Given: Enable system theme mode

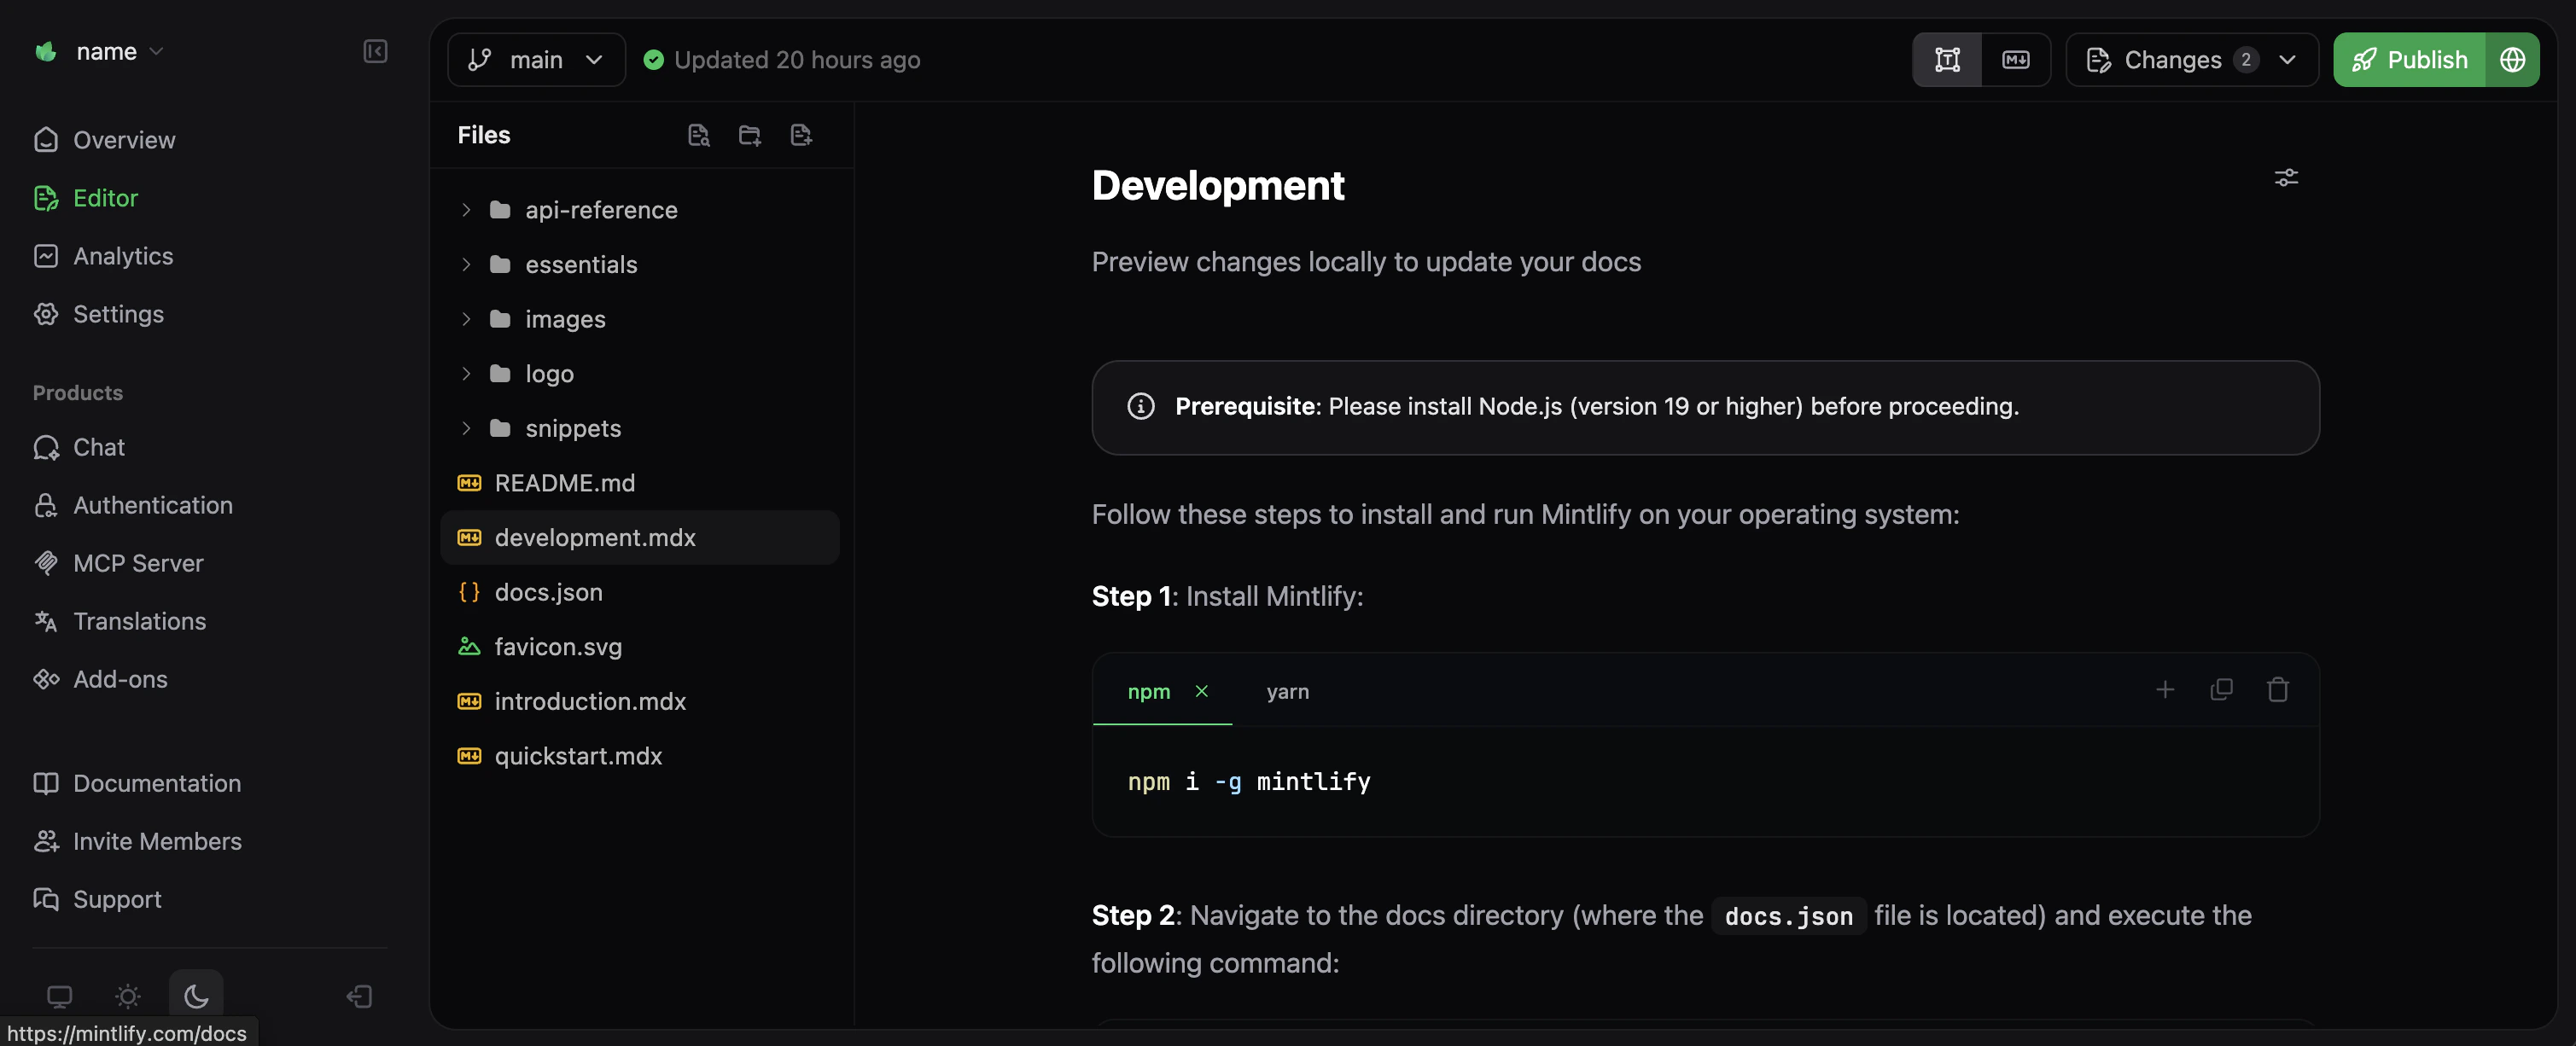Looking at the screenshot, I should [x=60, y=996].
